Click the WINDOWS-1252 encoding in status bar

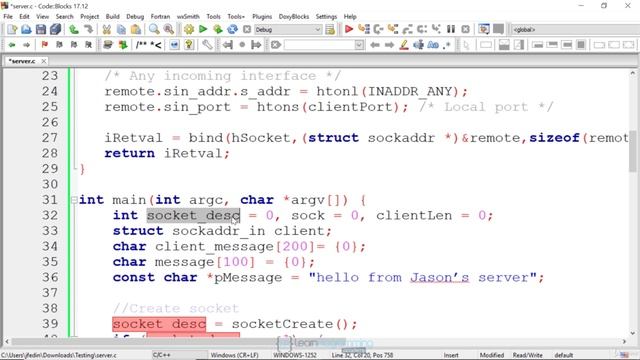[x=294, y=355]
